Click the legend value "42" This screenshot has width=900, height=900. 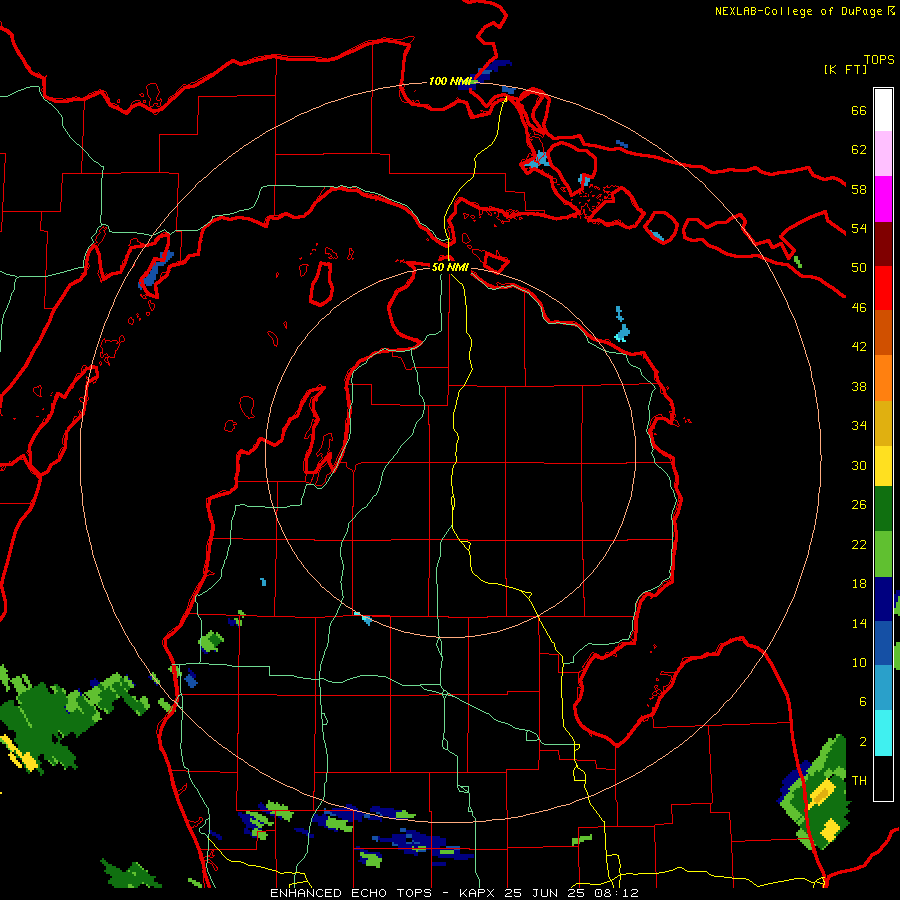pyautogui.click(x=859, y=346)
